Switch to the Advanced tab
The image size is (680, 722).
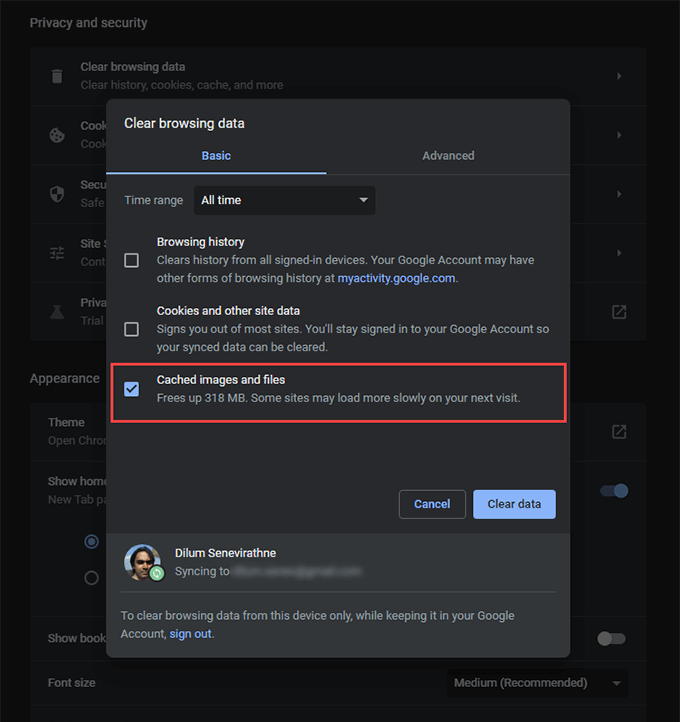[448, 156]
